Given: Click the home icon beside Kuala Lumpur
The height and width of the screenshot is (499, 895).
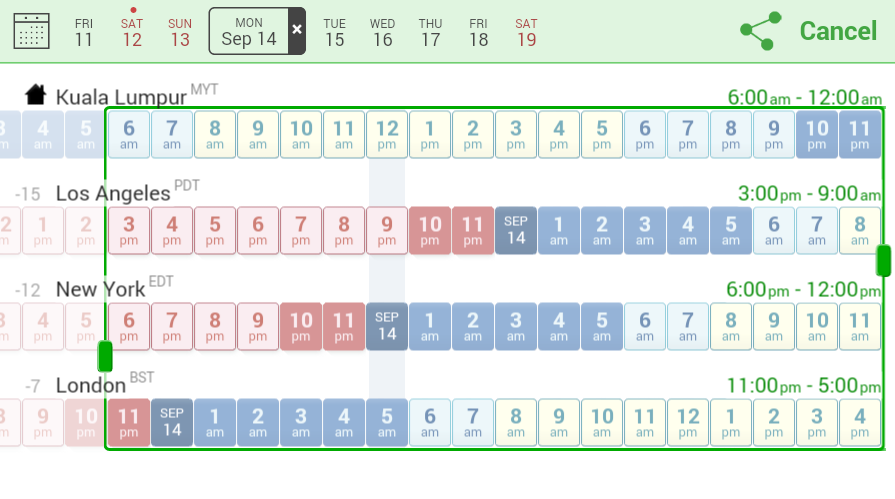Looking at the screenshot, I should 36,95.
